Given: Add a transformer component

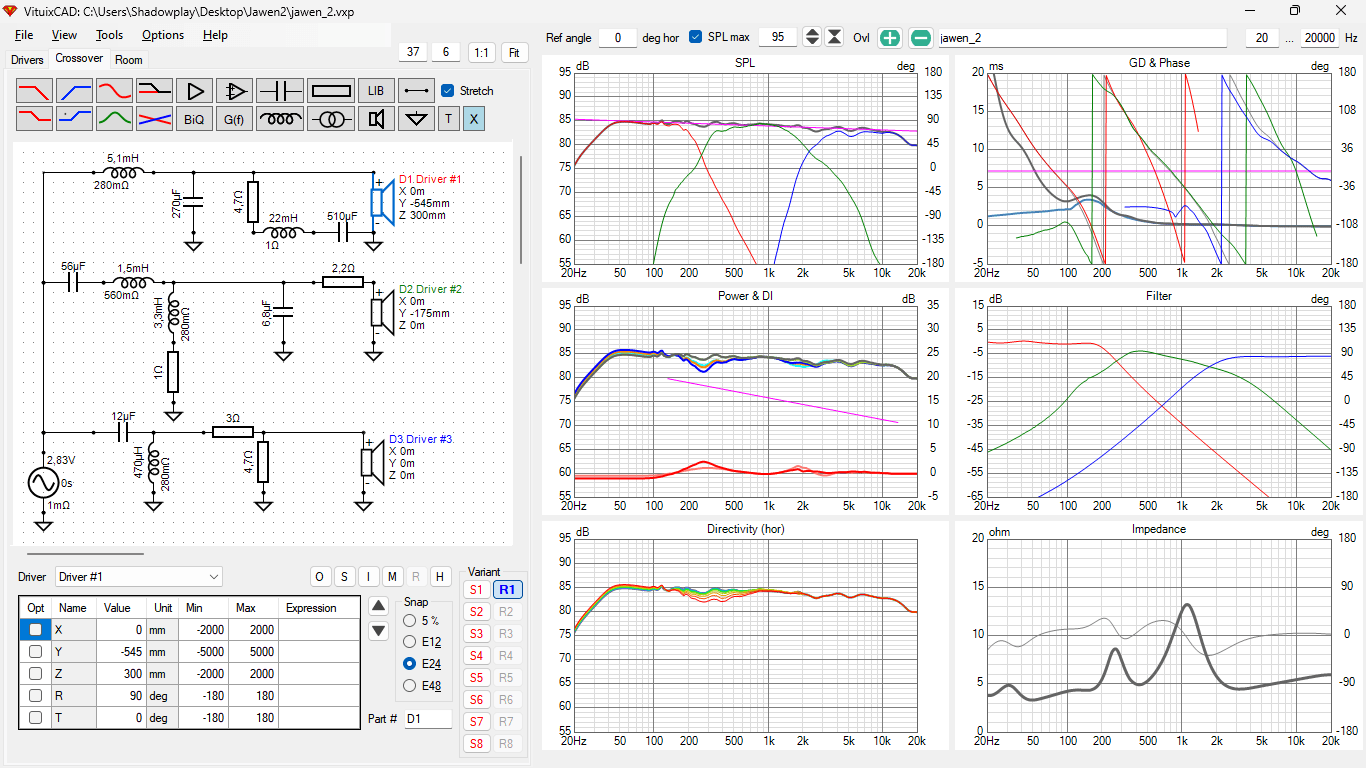Looking at the screenshot, I should (331, 119).
